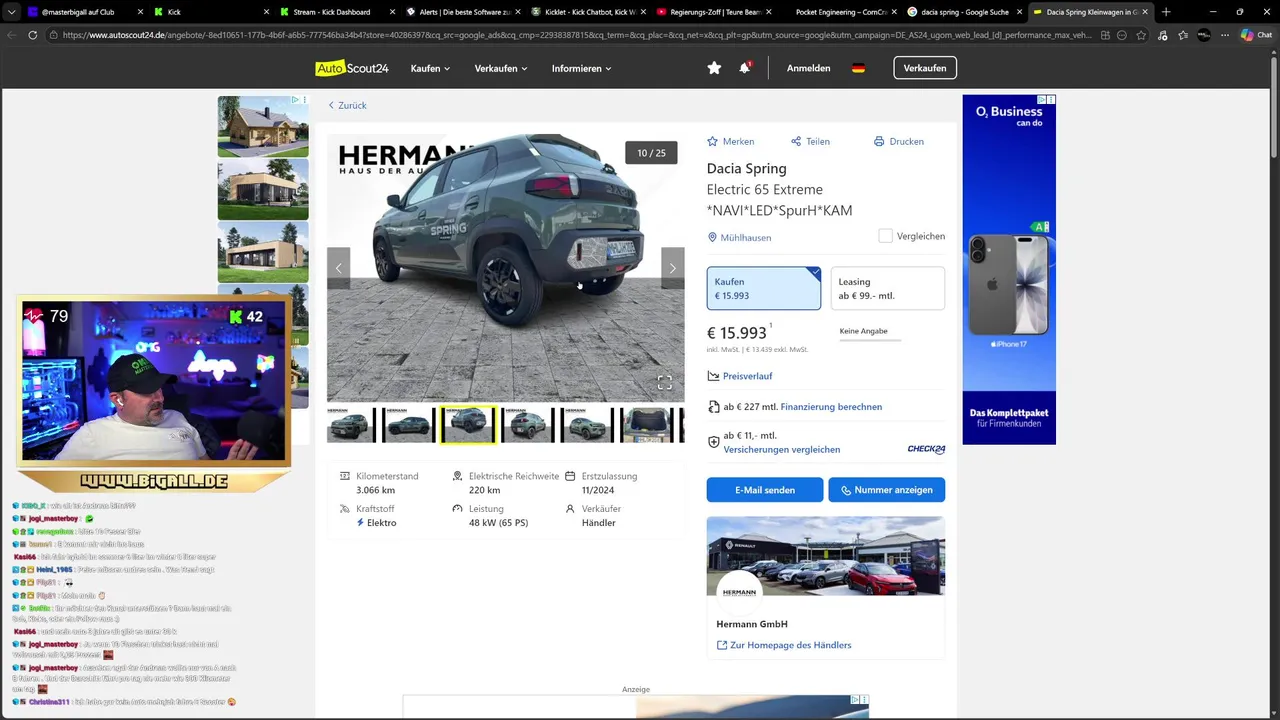Switch to dacia spring Google Suche tab
The height and width of the screenshot is (720, 1280).
click(x=965, y=12)
